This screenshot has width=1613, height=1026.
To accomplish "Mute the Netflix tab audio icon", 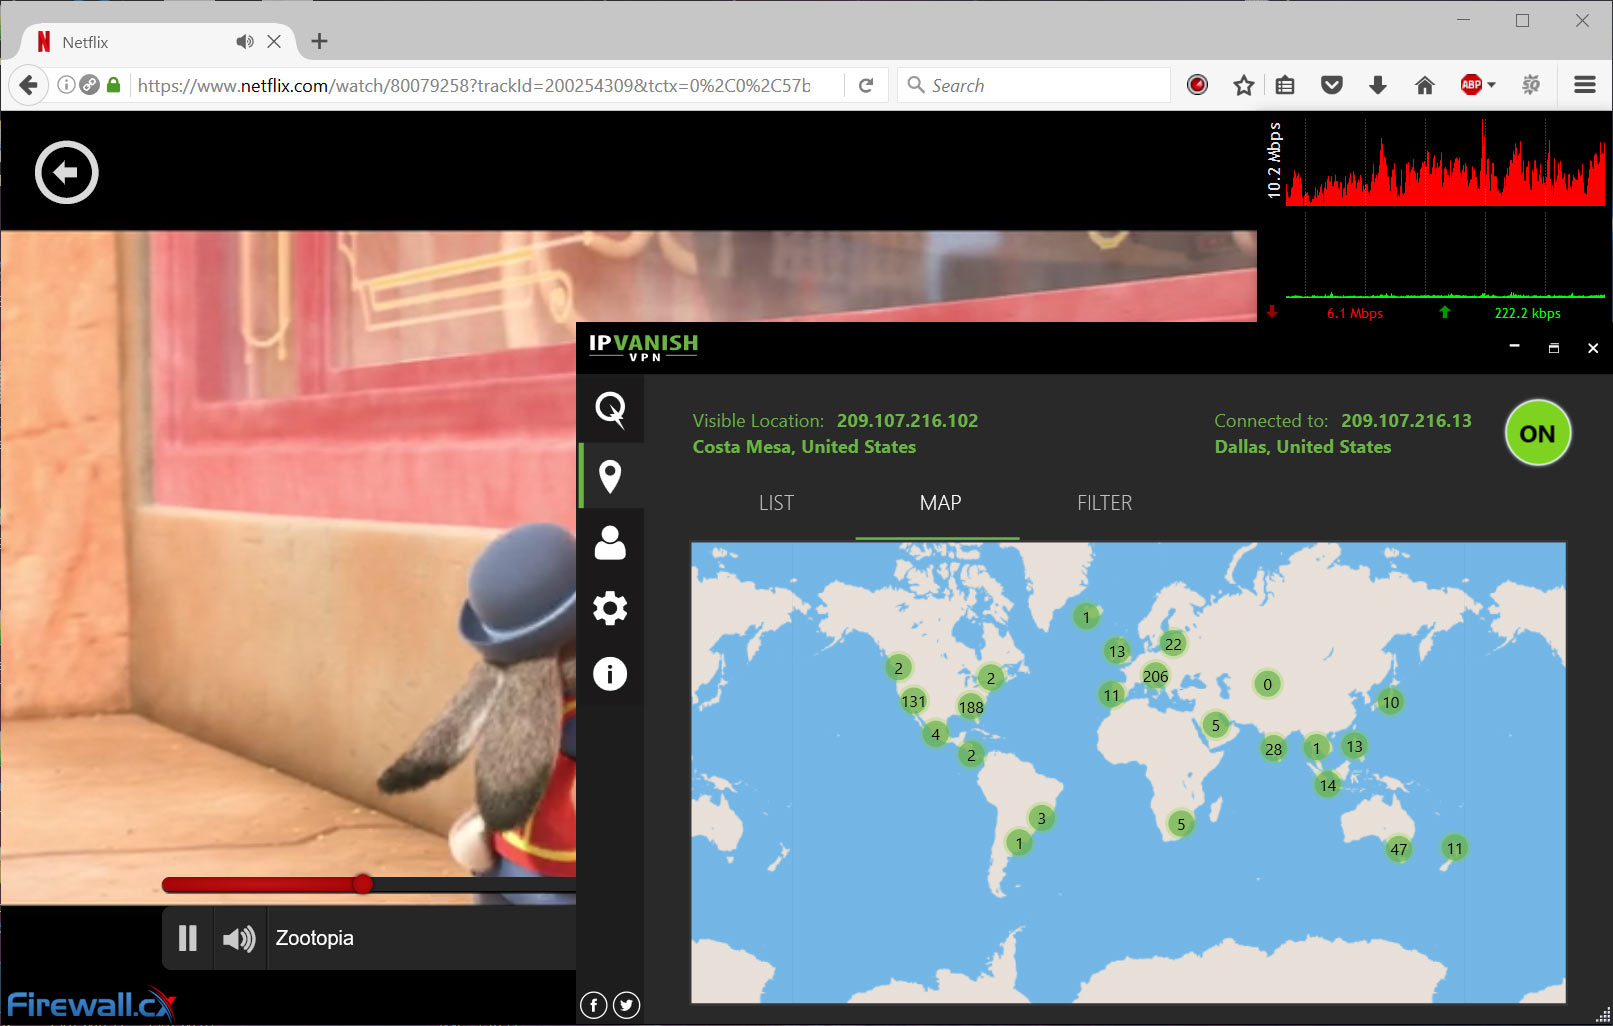I will (x=244, y=41).
